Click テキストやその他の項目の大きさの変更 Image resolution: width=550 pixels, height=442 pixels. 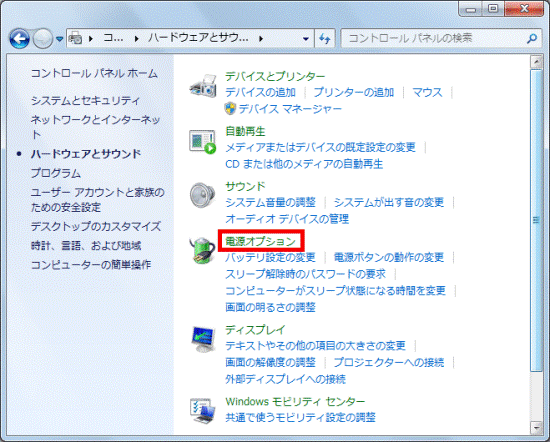pos(315,346)
